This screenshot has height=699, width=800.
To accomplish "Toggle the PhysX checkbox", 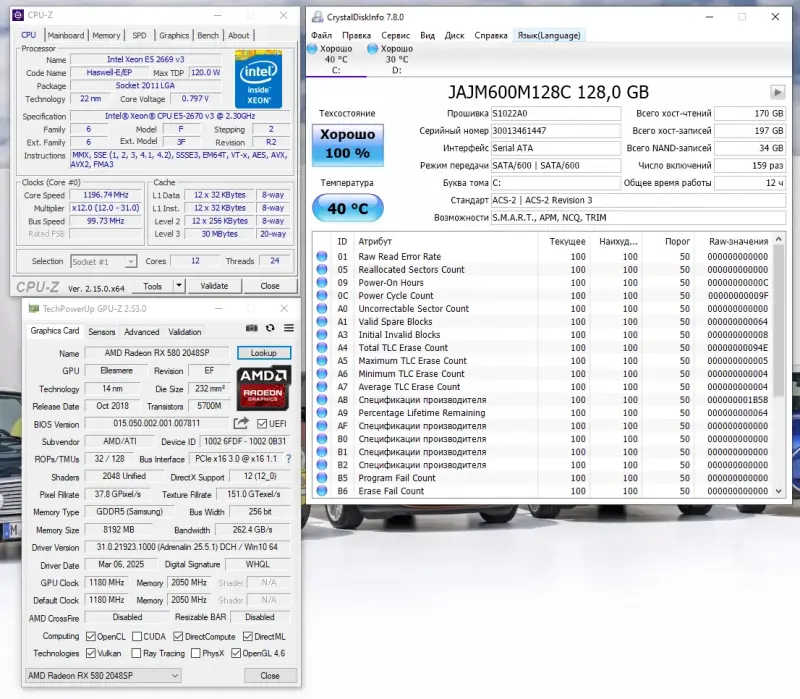I will (195, 653).
